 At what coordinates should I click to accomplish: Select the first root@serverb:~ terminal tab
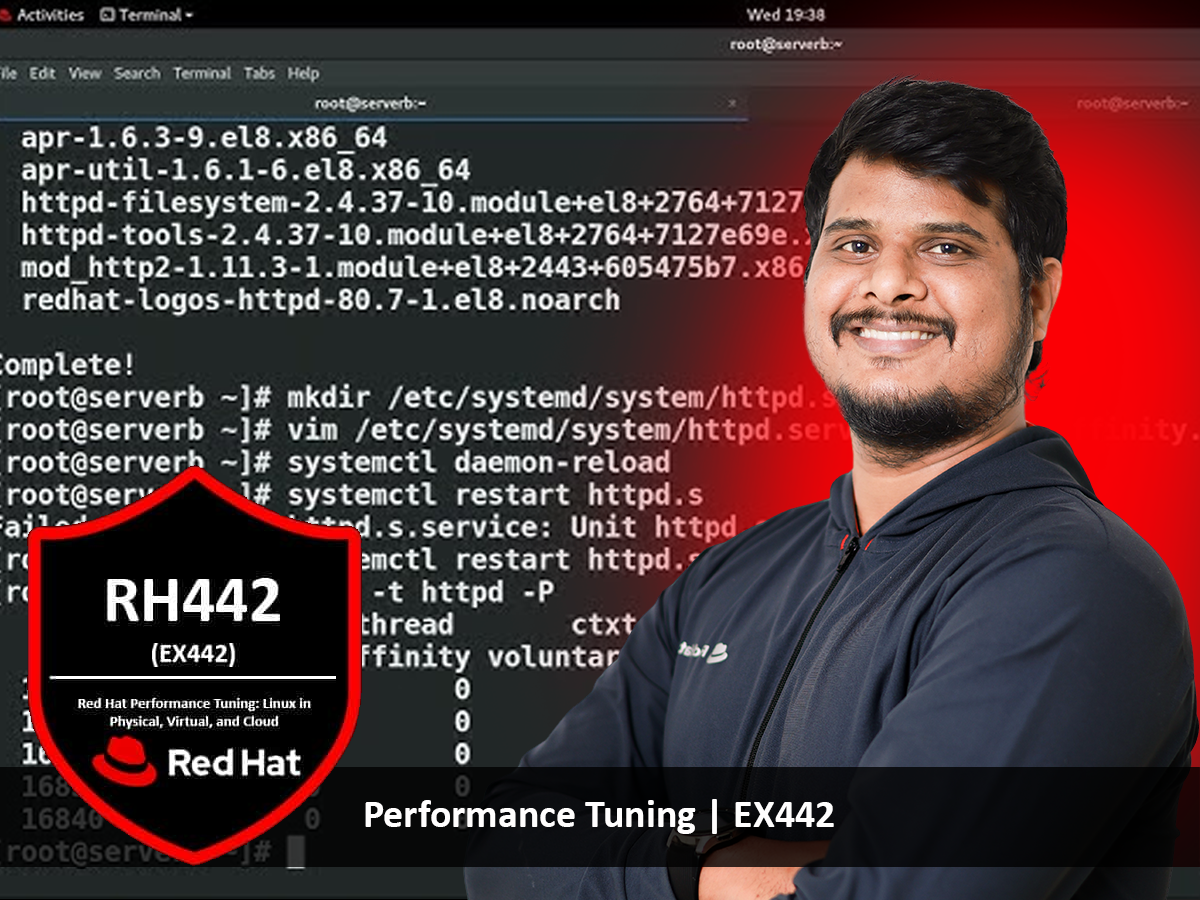coord(370,103)
